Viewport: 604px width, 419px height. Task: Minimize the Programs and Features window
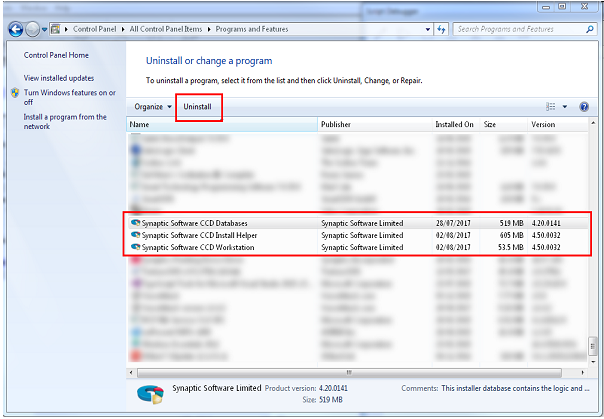click(x=546, y=7)
